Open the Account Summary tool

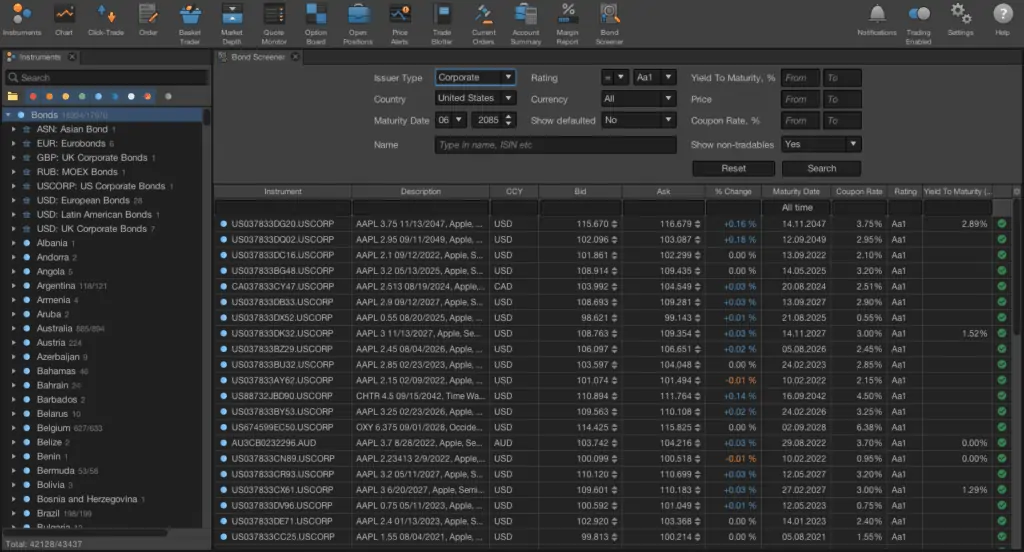coord(526,24)
